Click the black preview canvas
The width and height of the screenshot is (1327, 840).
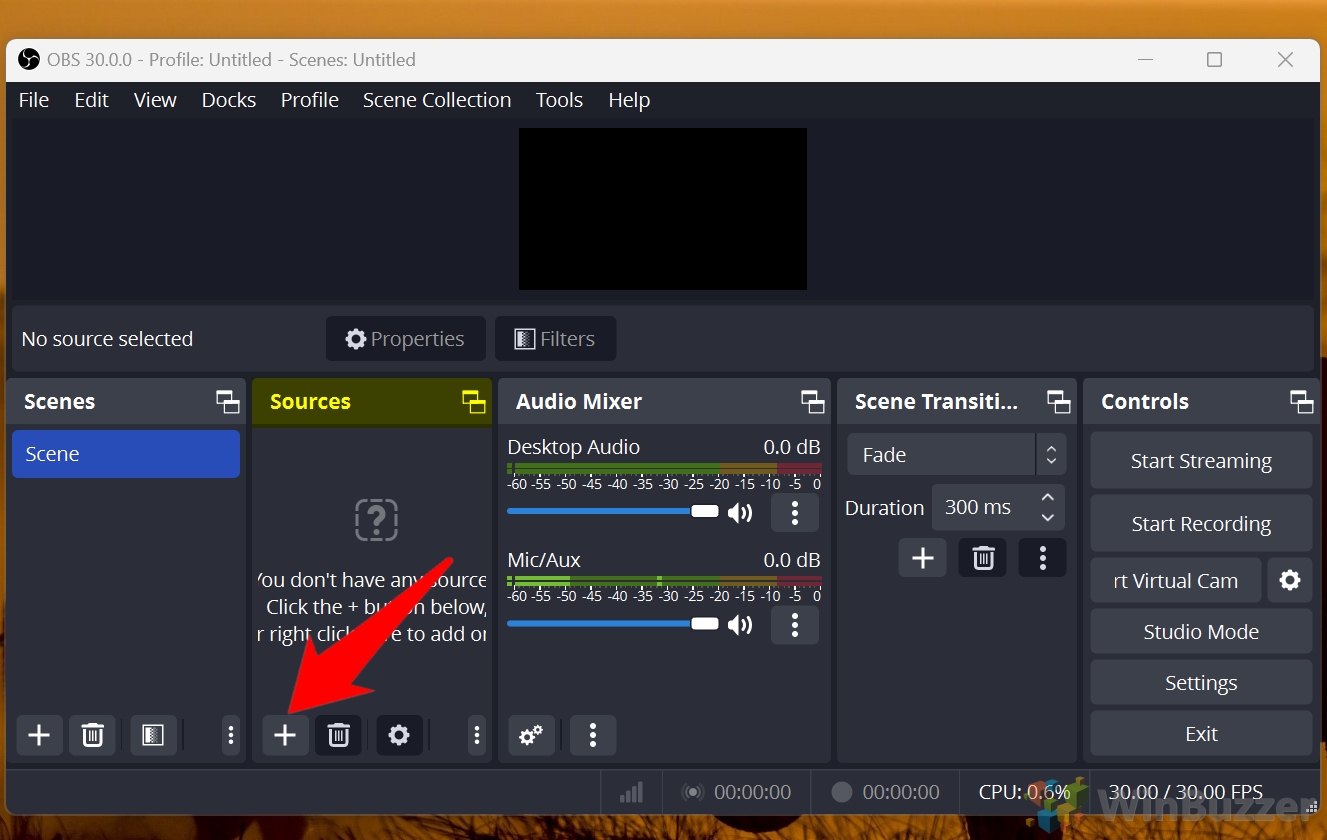[x=663, y=209]
